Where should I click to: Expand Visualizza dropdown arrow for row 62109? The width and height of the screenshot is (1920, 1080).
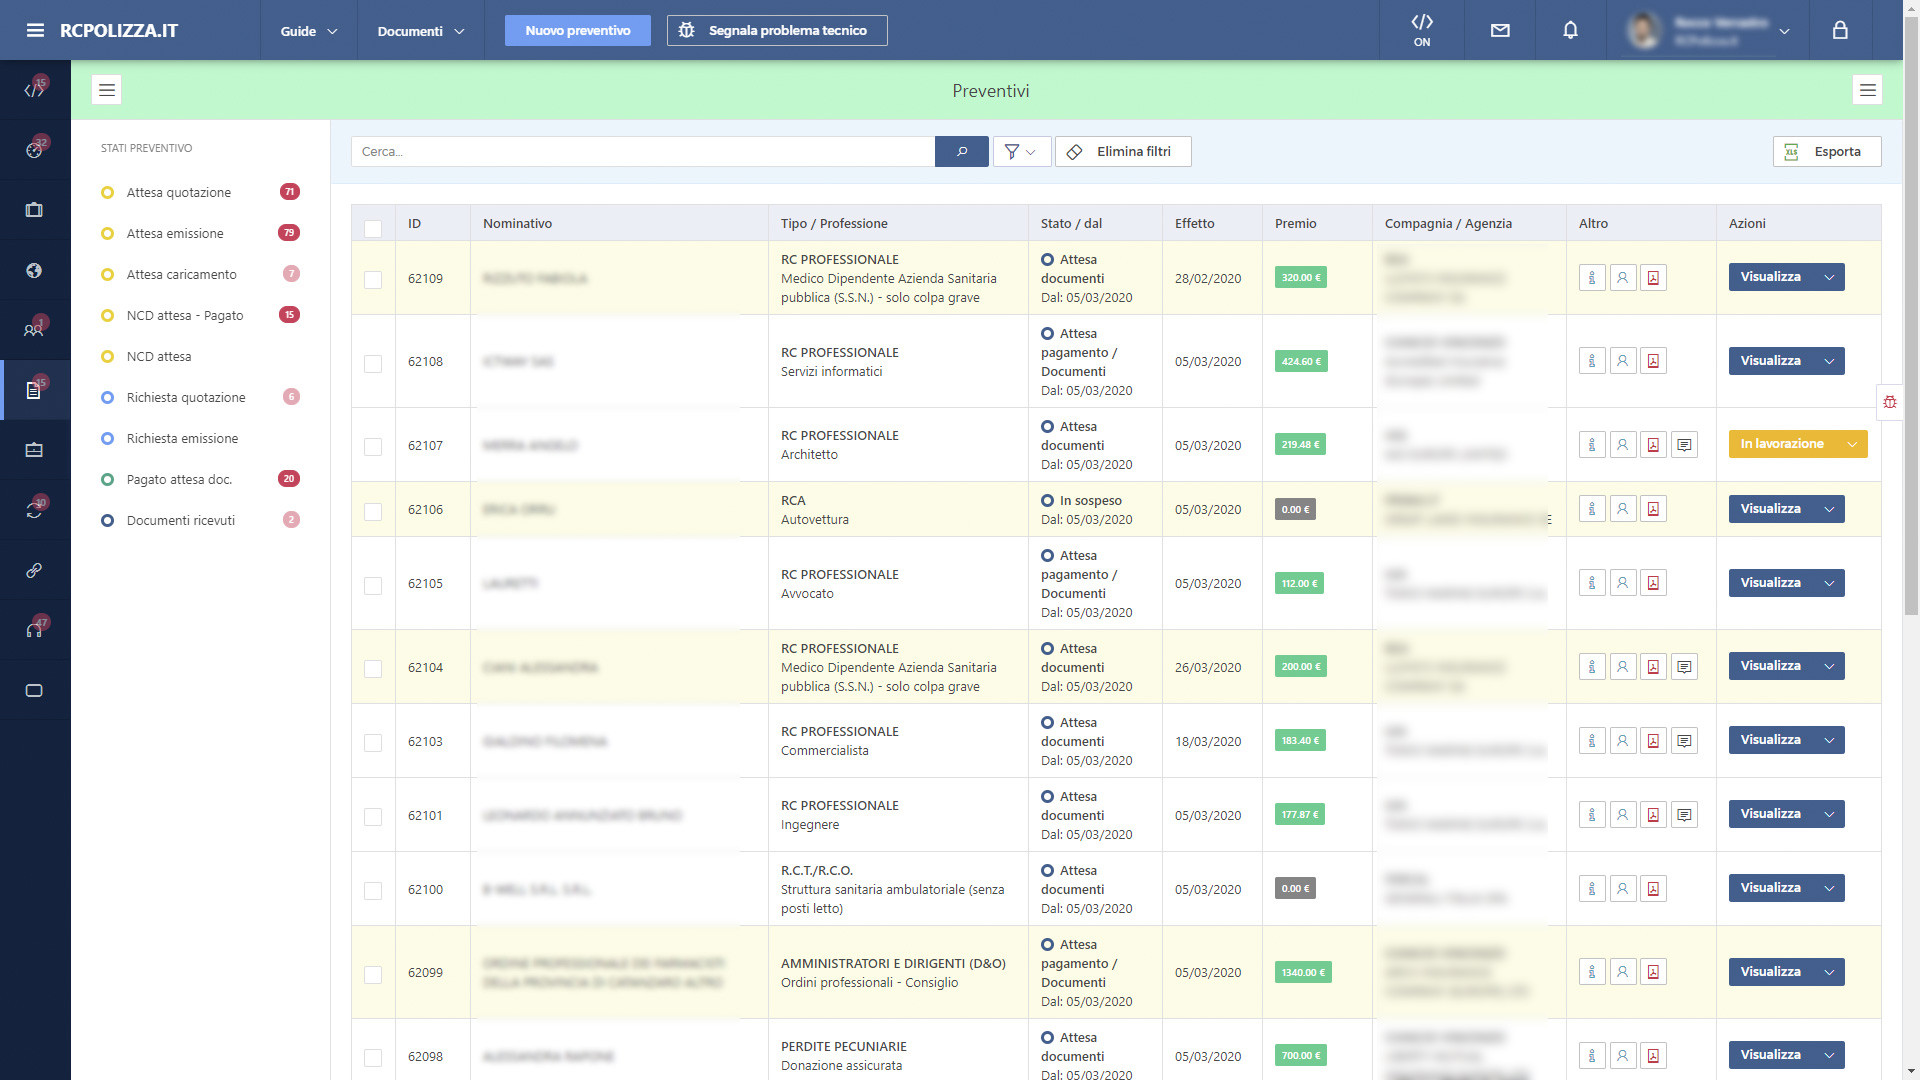click(x=1829, y=278)
